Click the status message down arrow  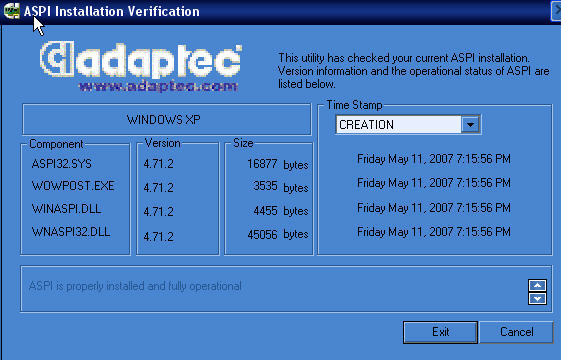tap(537, 298)
